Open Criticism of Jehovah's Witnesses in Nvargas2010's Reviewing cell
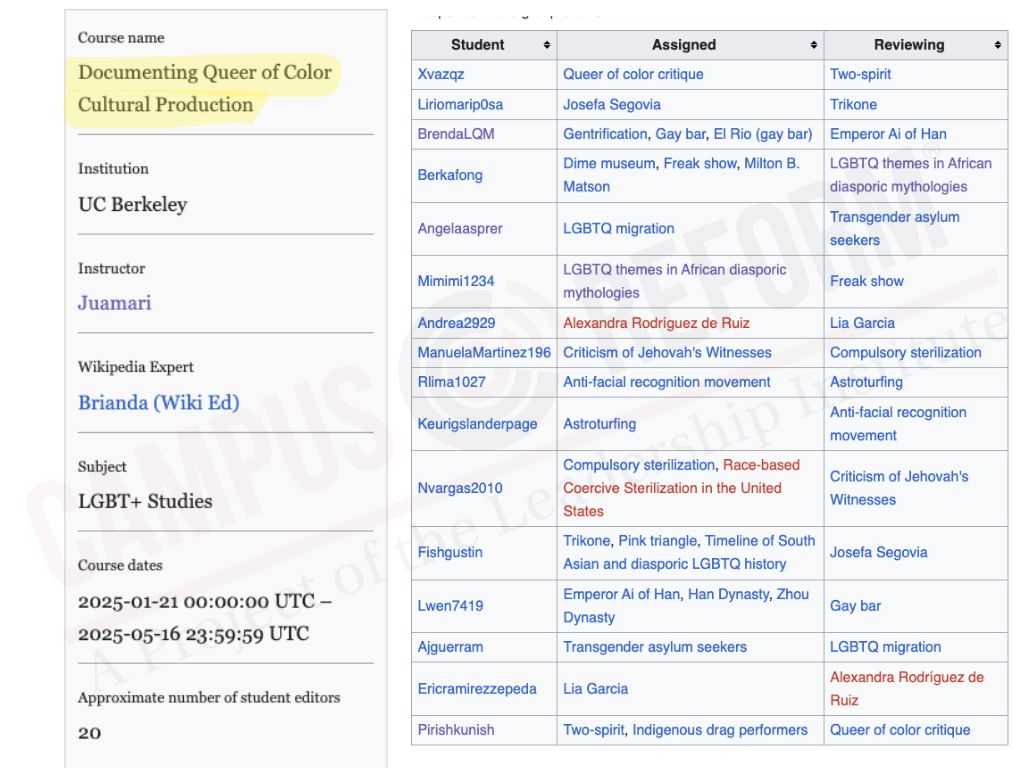Image resolution: width=1024 pixels, height=768 pixels. (x=899, y=488)
